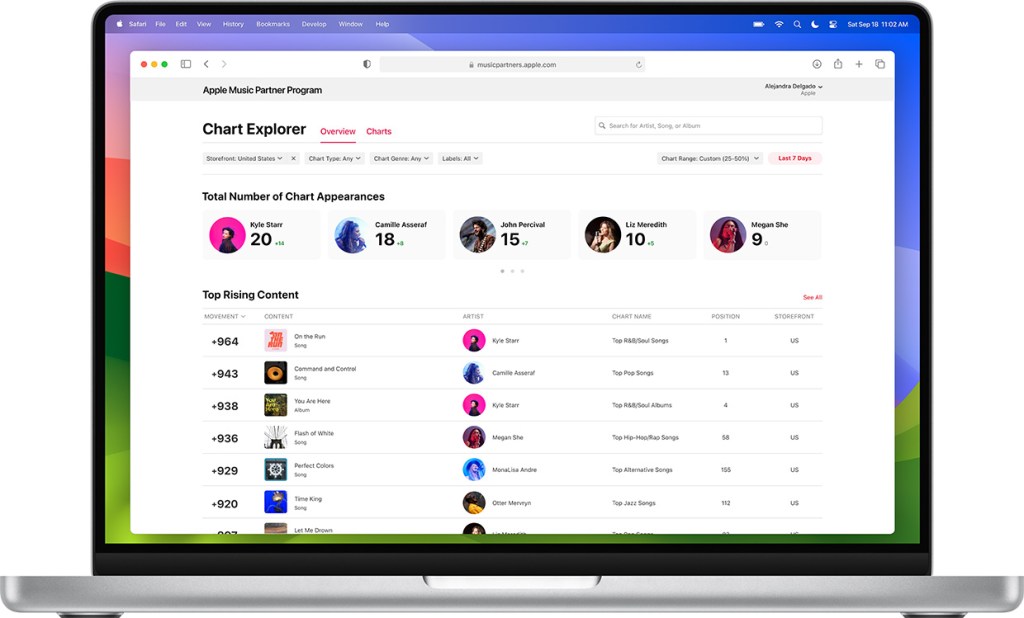Show Safari downloads
The height and width of the screenshot is (618, 1024).
pos(817,64)
